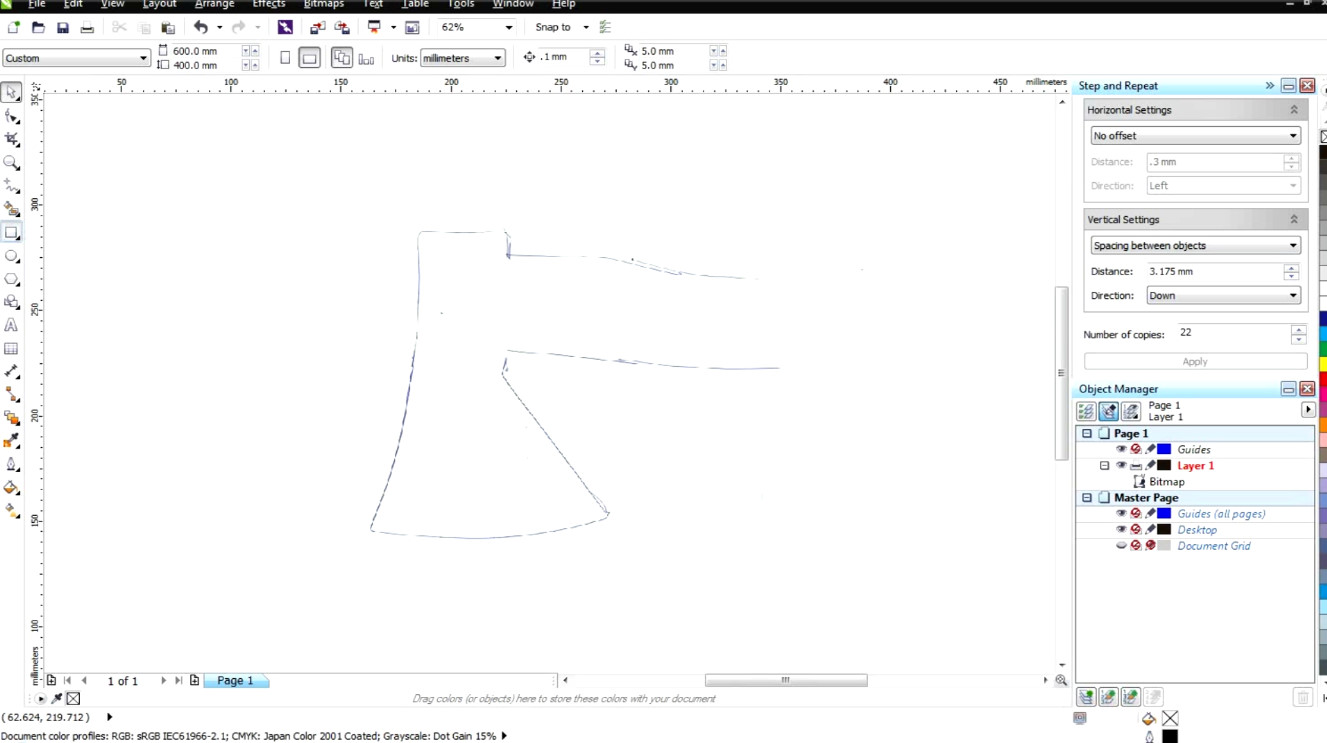Collapse the Layer 1 tree node
1327x743 pixels.
coord(1104,466)
